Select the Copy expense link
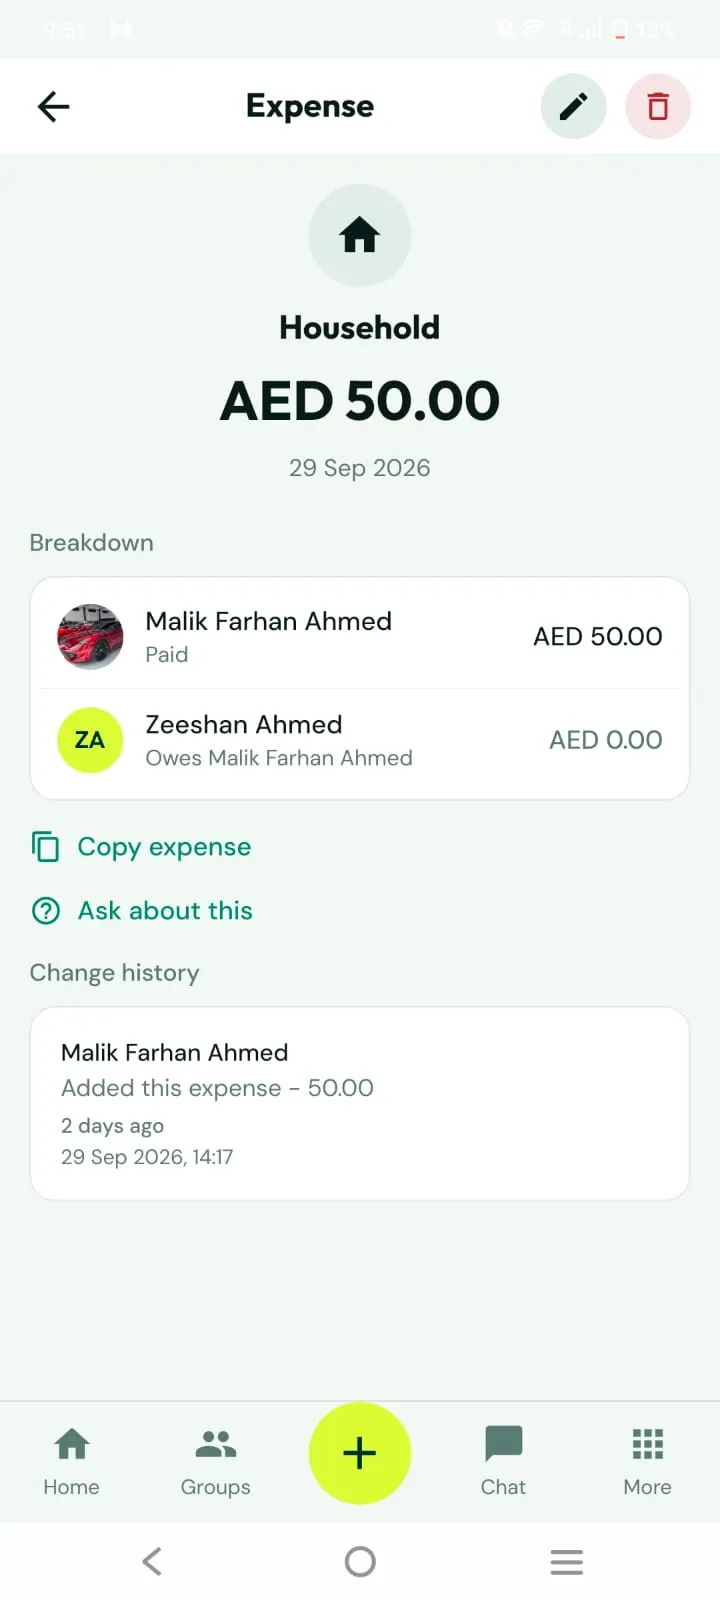Image resolution: width=720 pixels, height=1600 pixels. tap(164, 847)
